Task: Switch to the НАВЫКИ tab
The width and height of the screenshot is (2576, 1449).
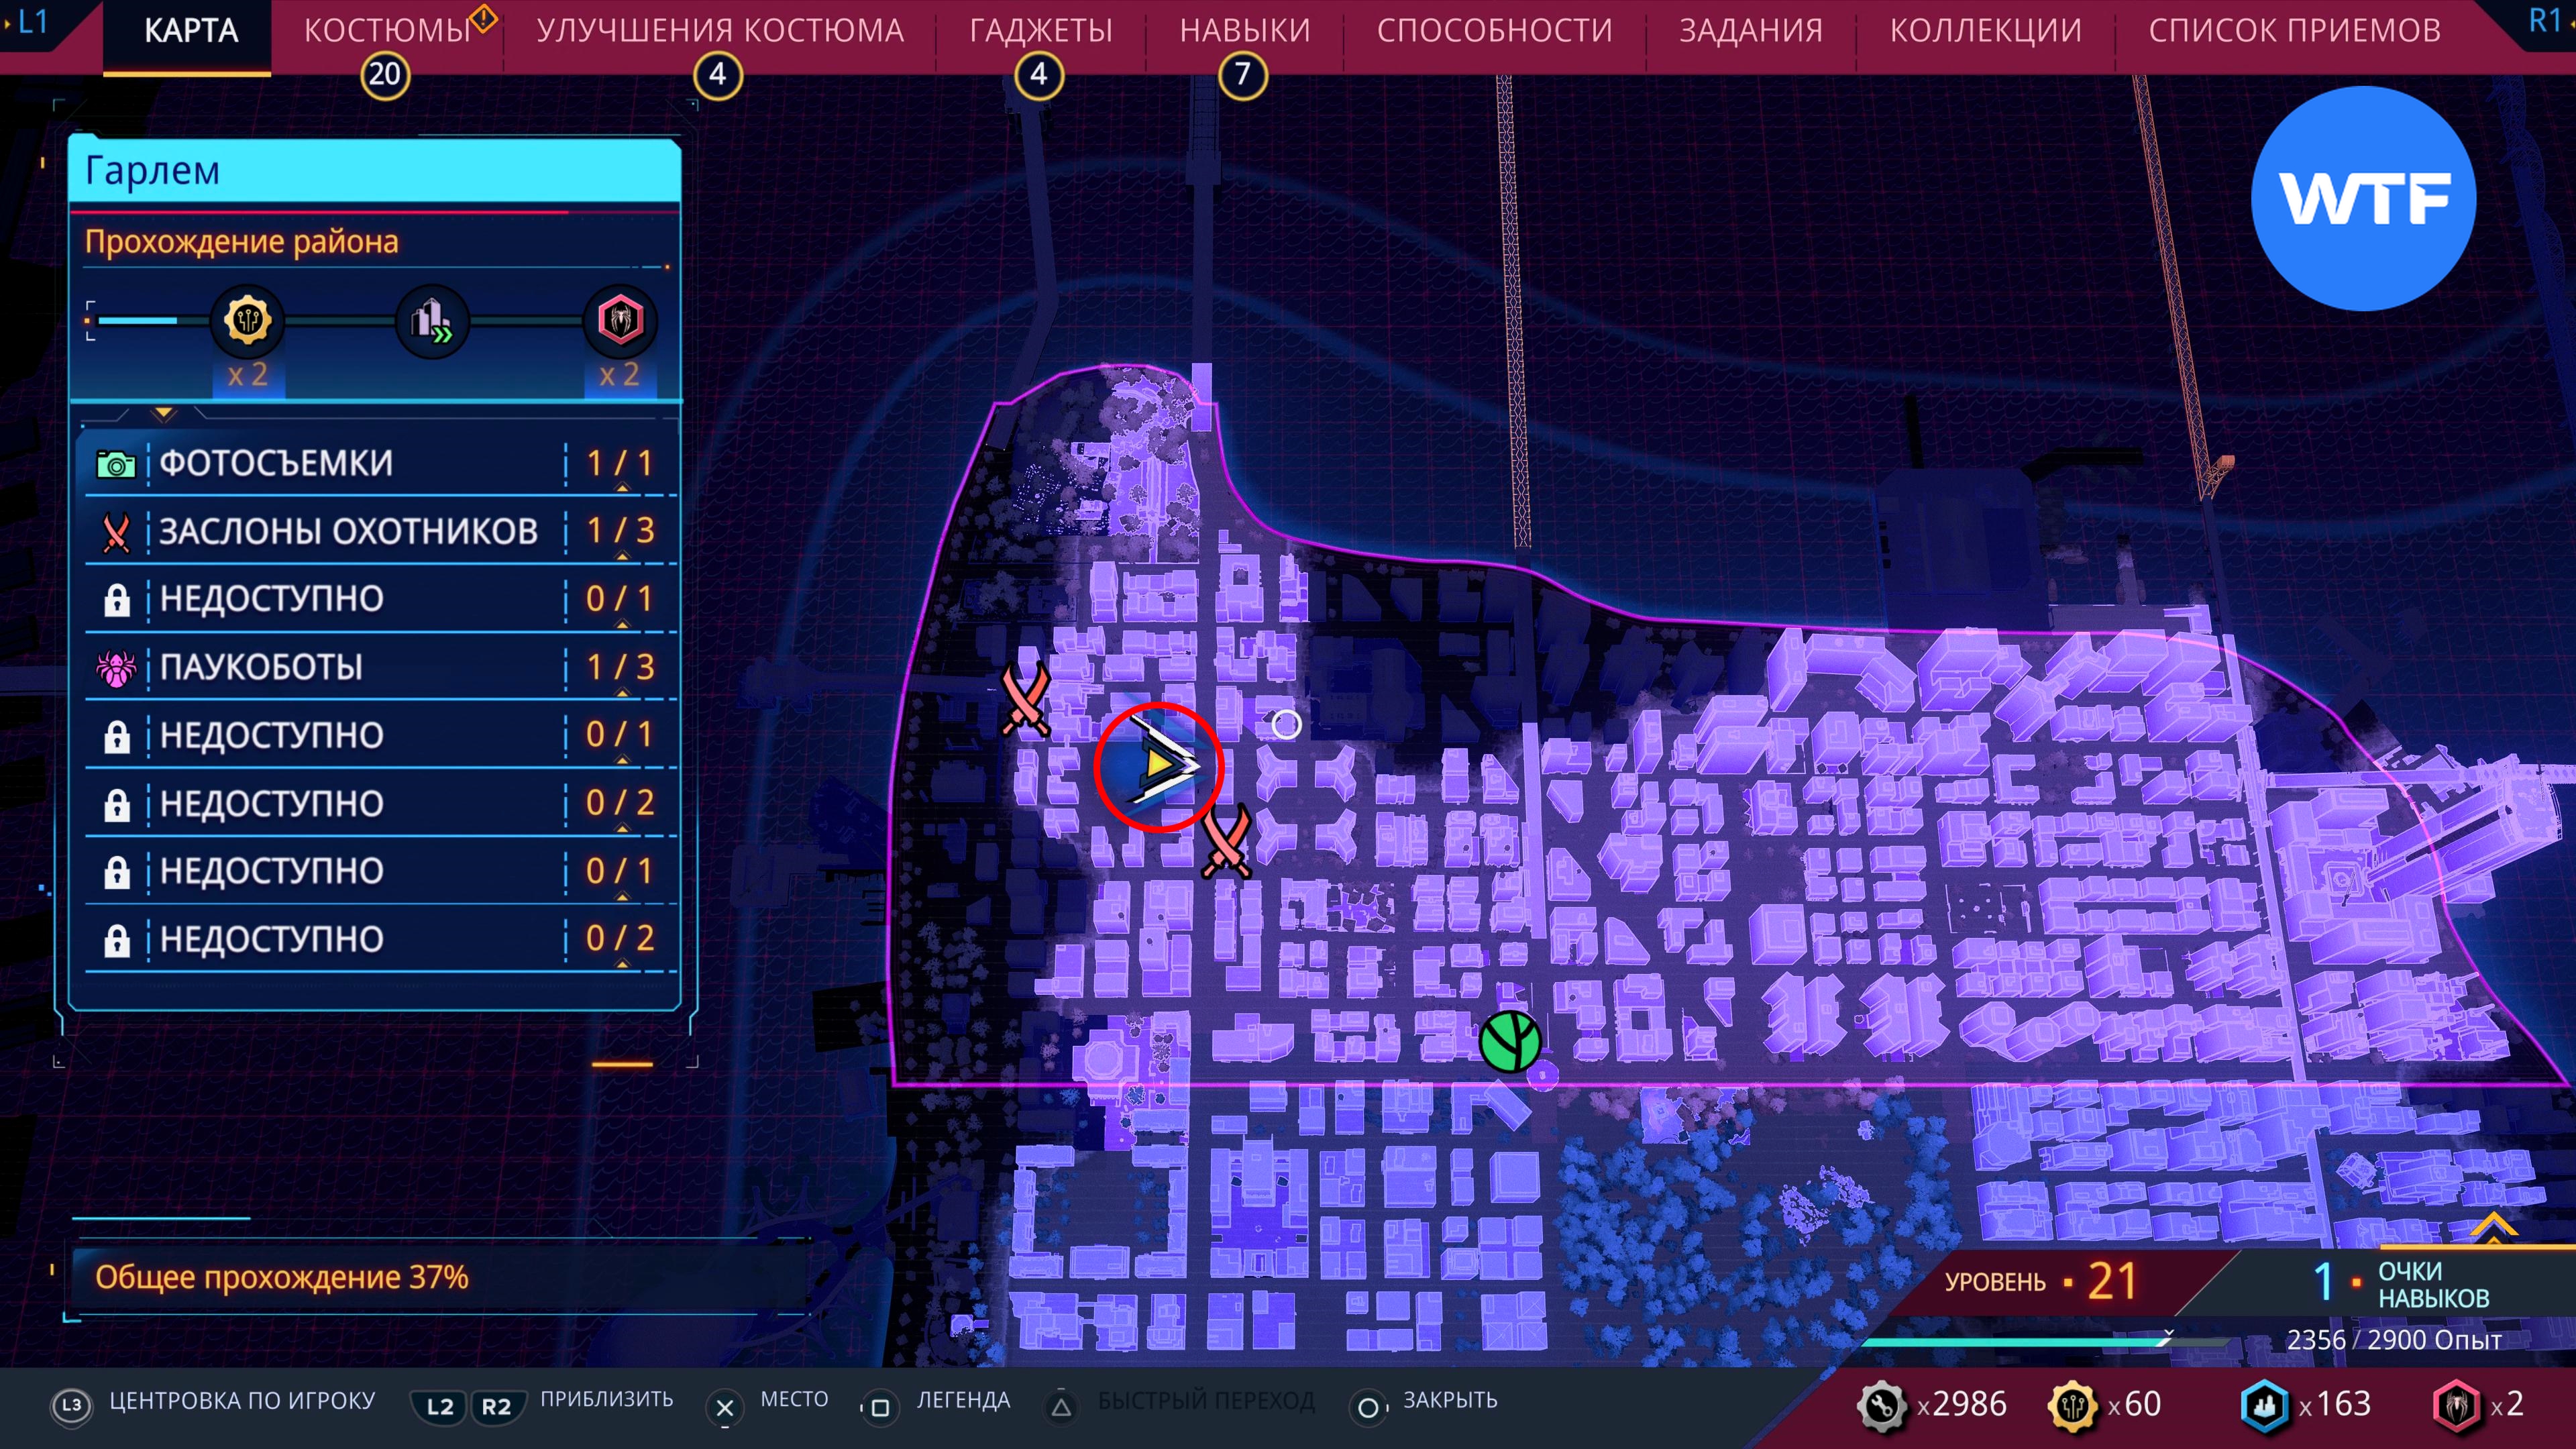Action: (1244, 31)
